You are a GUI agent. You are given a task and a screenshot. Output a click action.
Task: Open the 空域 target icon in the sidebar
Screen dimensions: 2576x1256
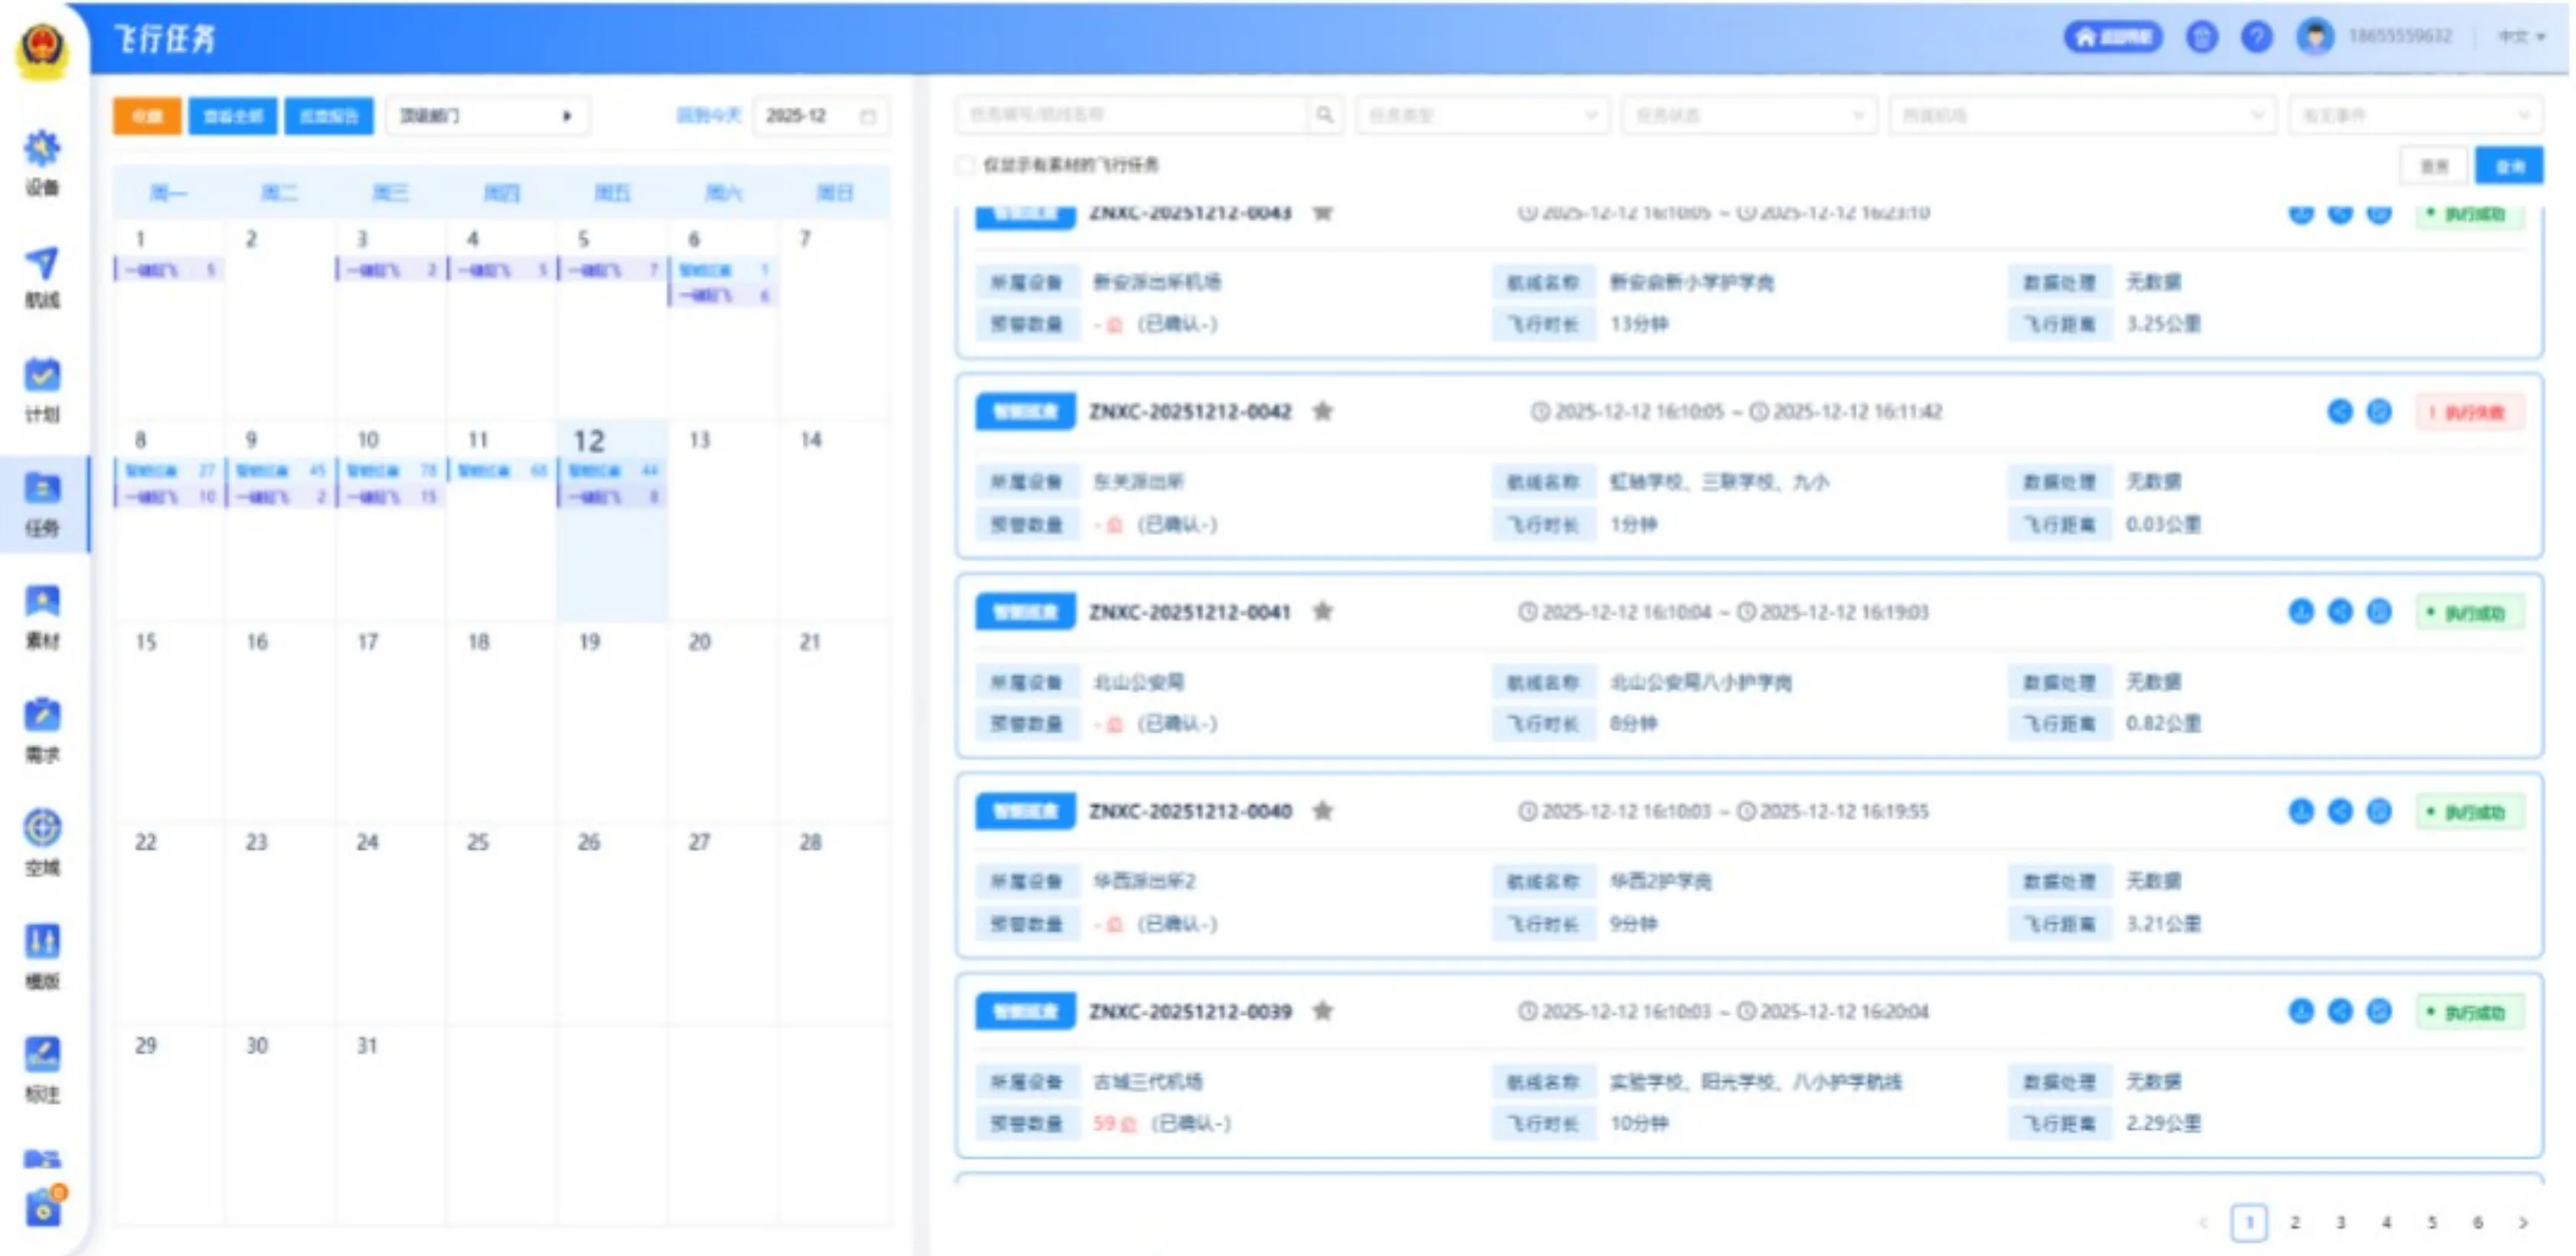(x=42, y=842)
